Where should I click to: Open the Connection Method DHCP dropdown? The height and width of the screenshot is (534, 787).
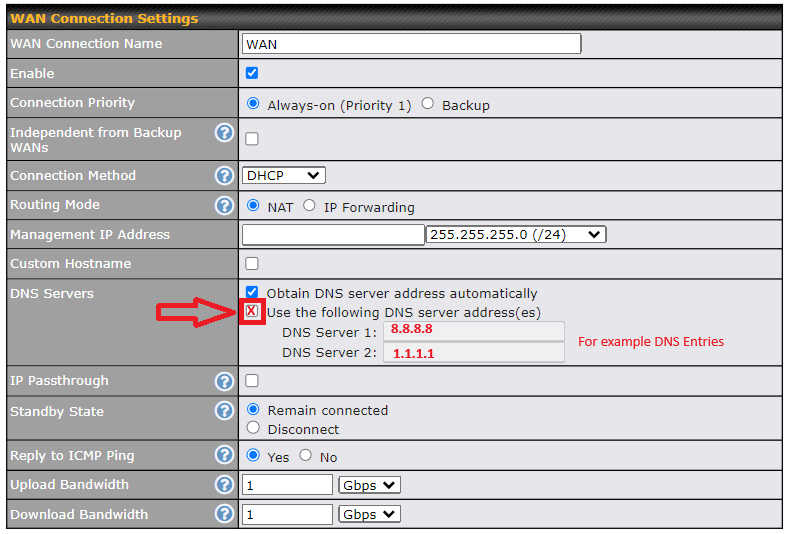(x=283, y=175)
